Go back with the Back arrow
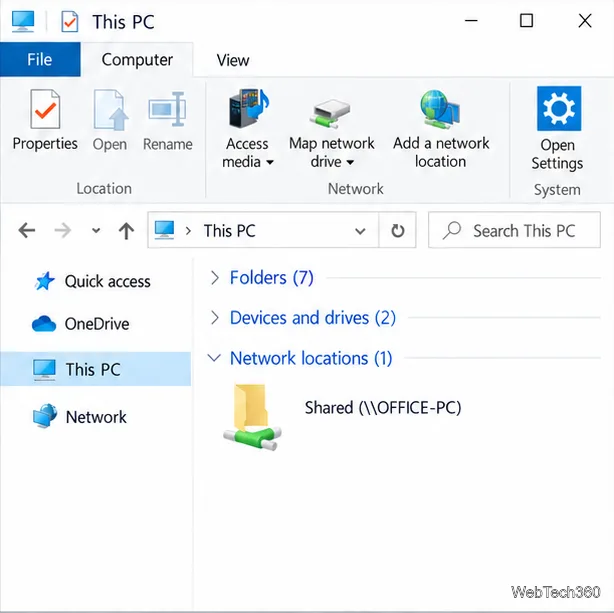Viewport: 614px width, 613px height. click(27, 230)
